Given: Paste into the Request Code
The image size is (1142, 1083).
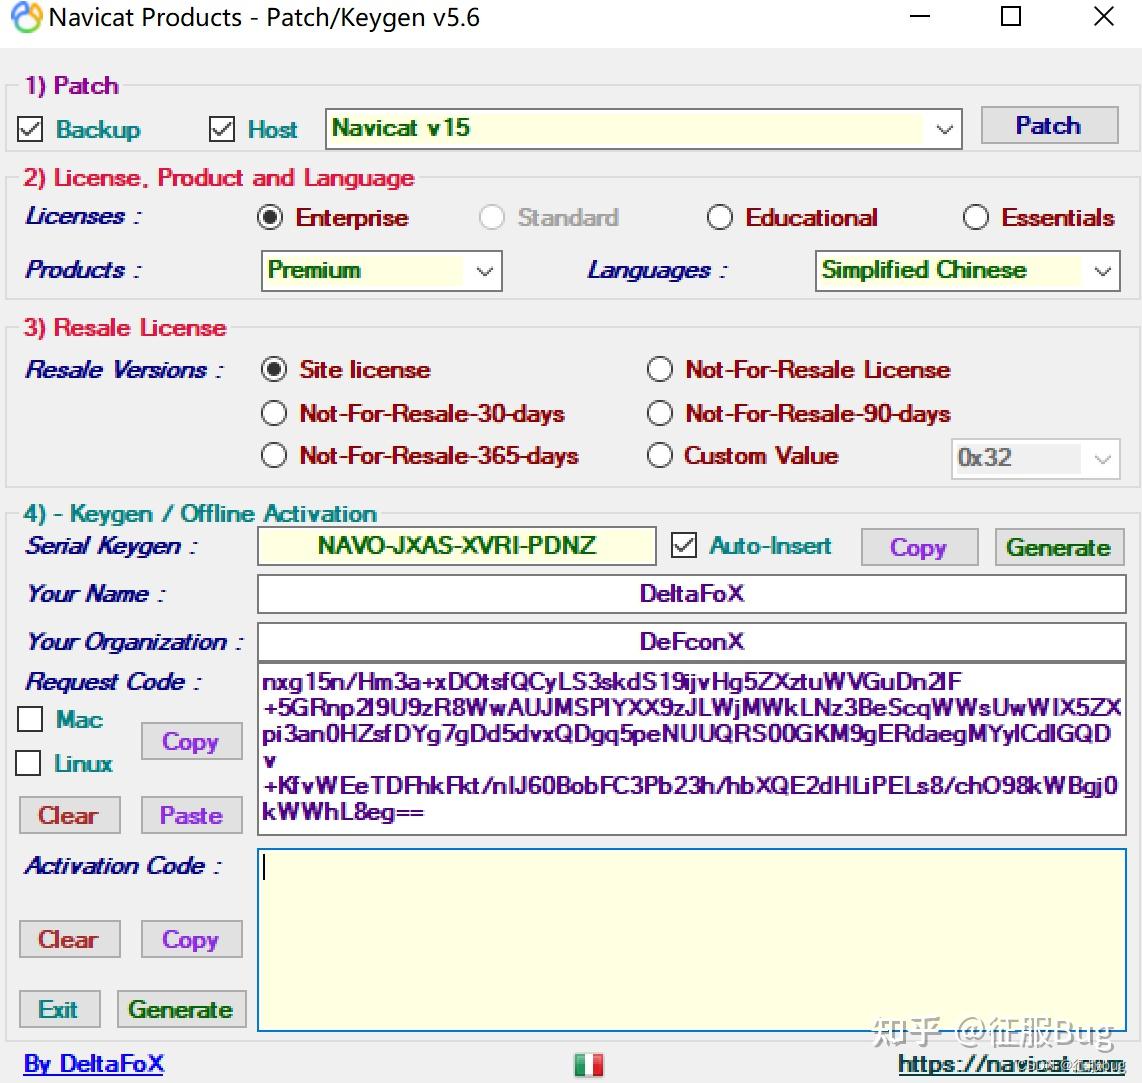Looking at the screenshot, I should [191, 815].
